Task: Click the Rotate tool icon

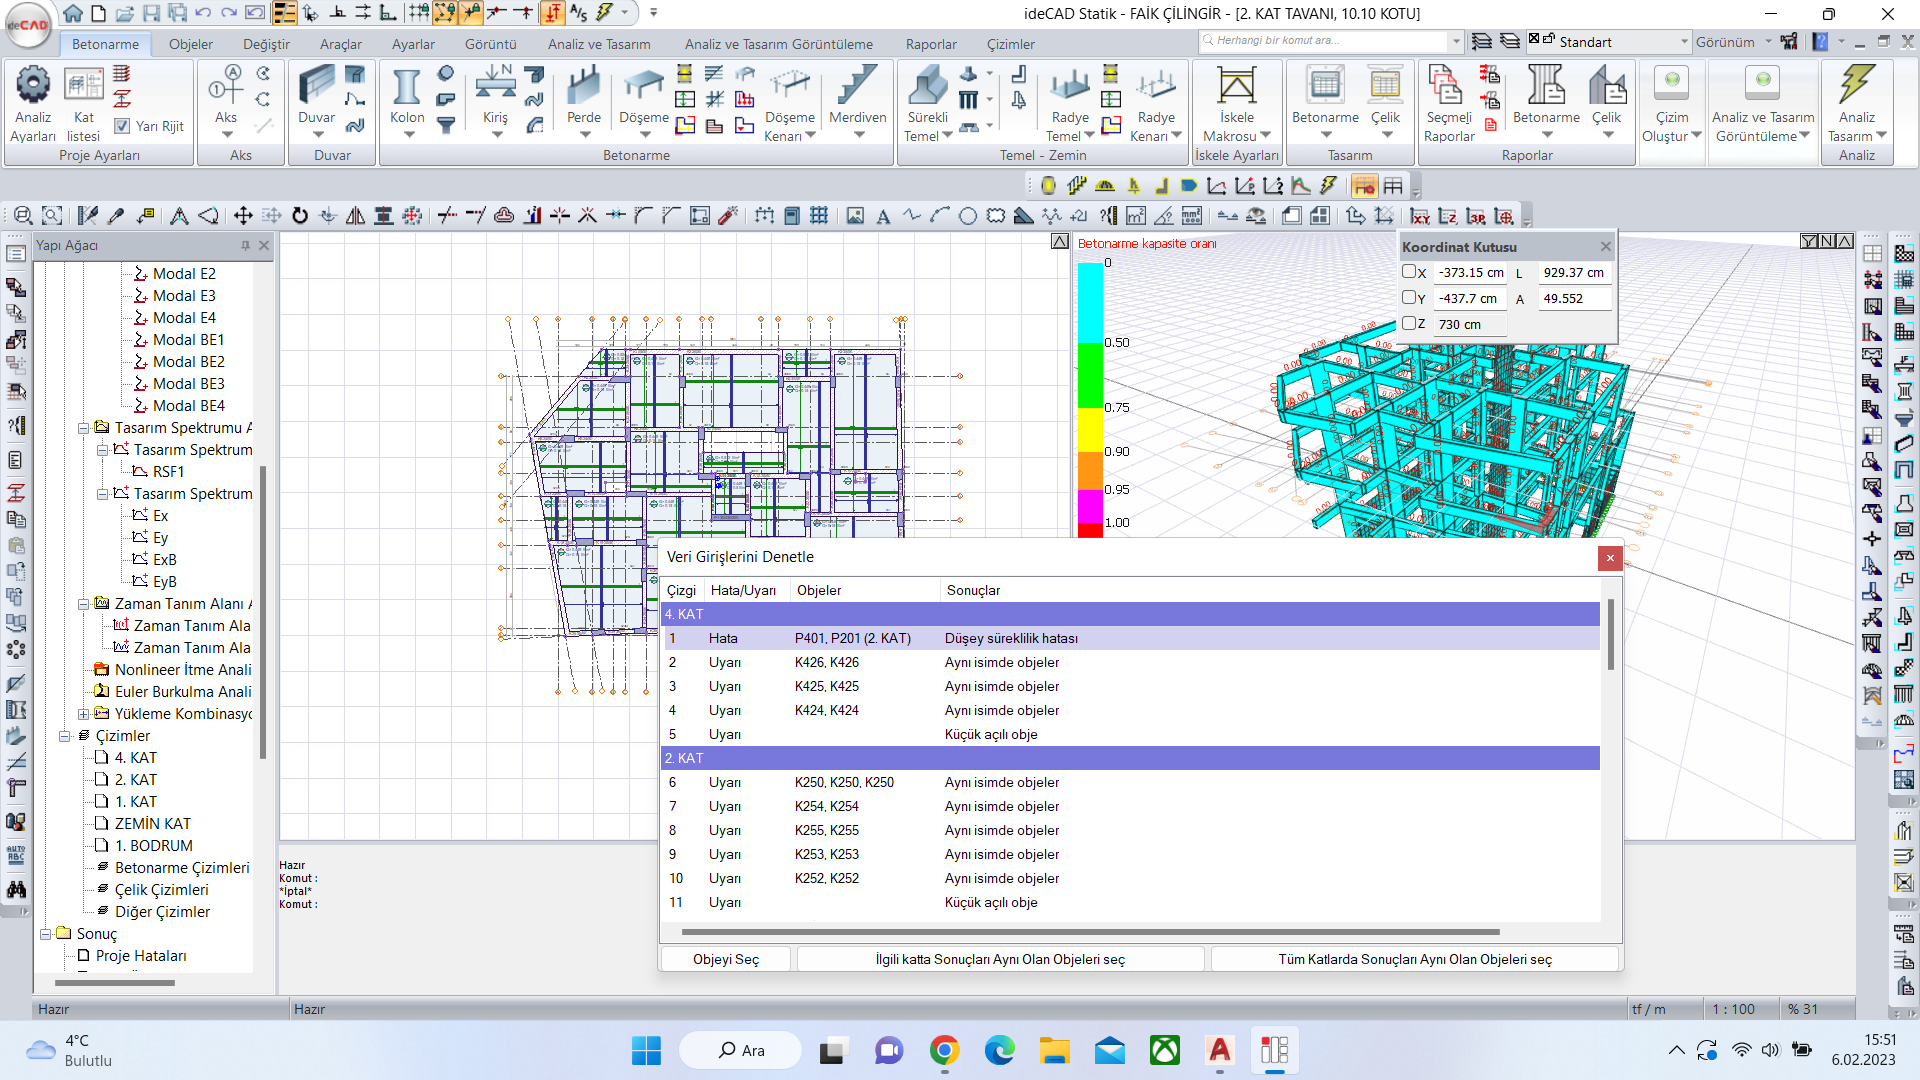Action: pos(300,216)
